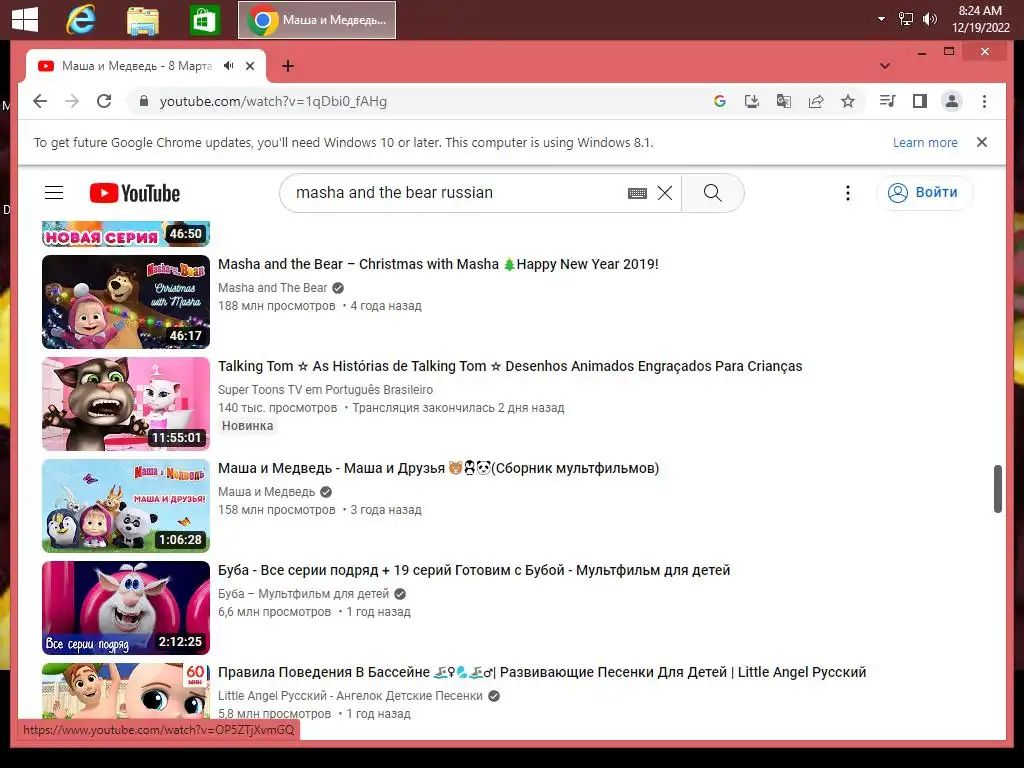Share this page using the share icon
The image size is (1024, 768).
click(816, 101)
